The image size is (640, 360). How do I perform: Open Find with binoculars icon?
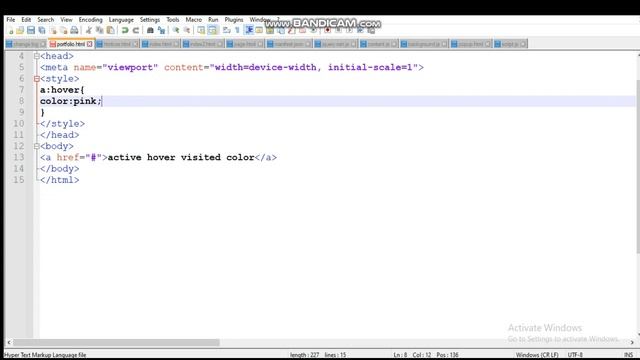(150, 31)
